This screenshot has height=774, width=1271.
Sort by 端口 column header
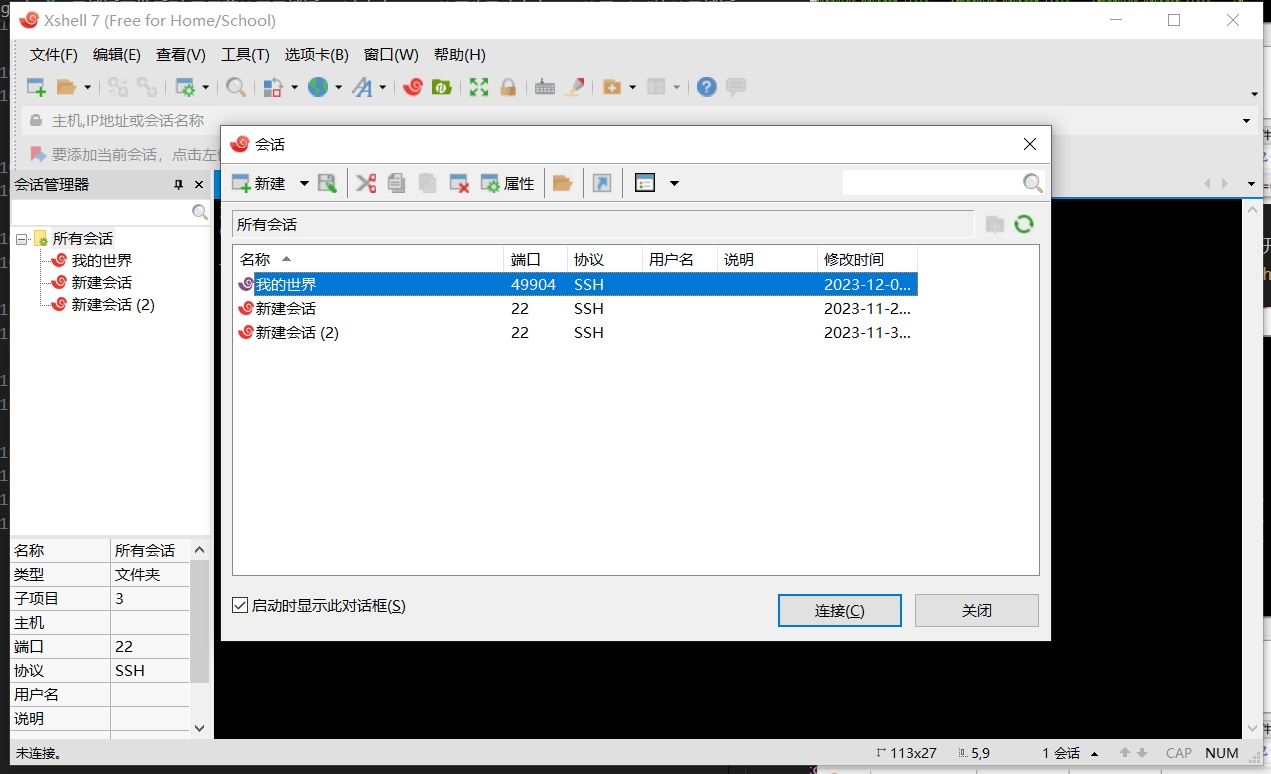(x=535, y=259)
